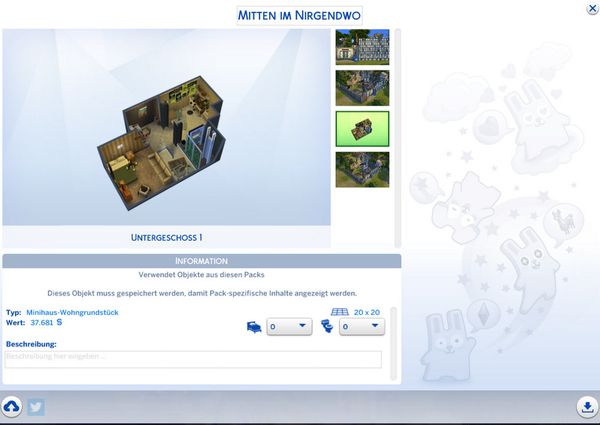Screen dimensions: 600x425
Task: Open the bedrooms count dropdown
Action: coord(290,326)
